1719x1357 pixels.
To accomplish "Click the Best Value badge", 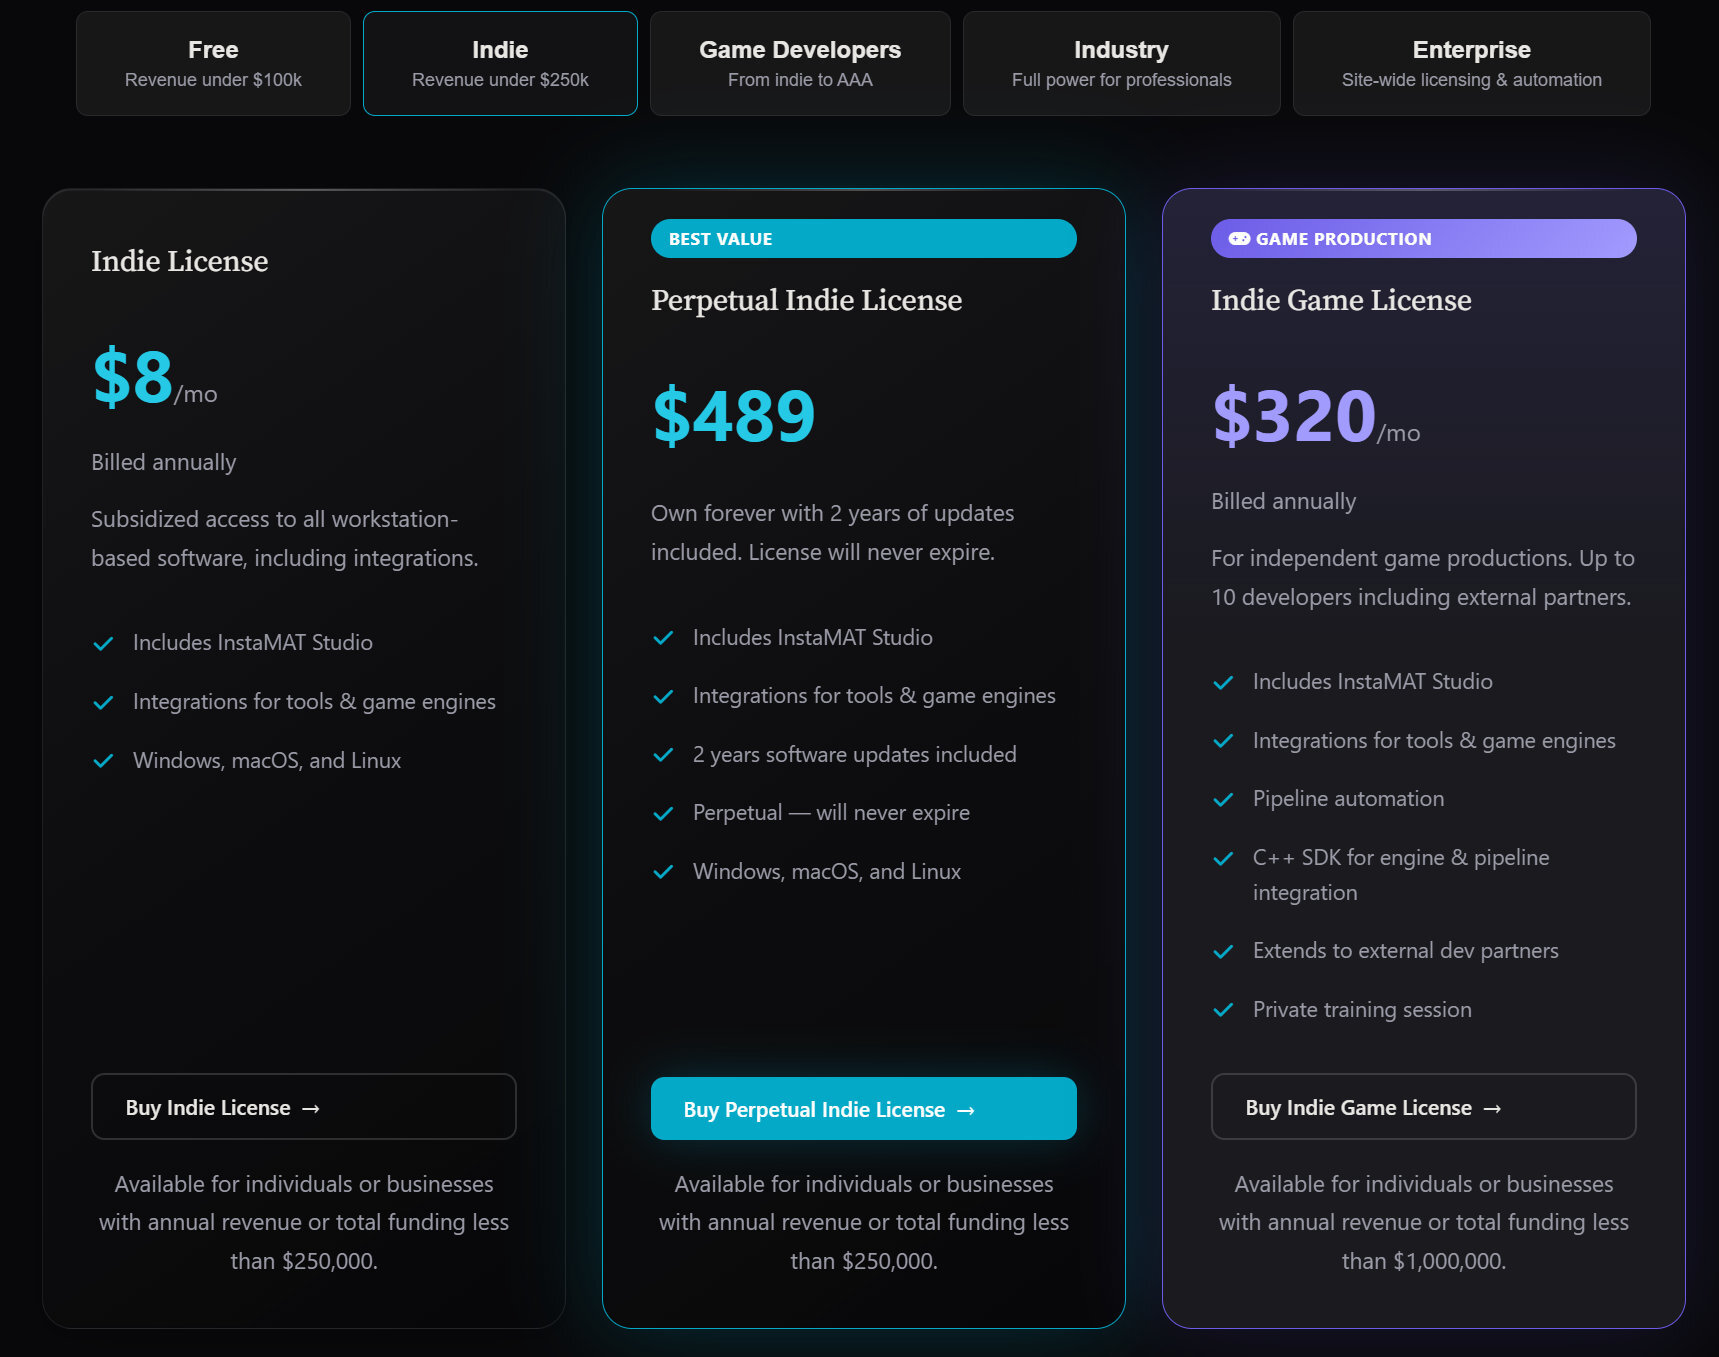I will pos(864,239).
